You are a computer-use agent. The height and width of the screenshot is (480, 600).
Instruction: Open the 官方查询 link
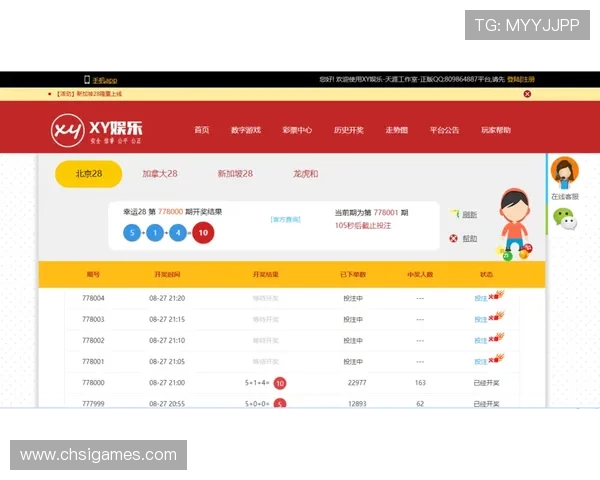[285, 219]
